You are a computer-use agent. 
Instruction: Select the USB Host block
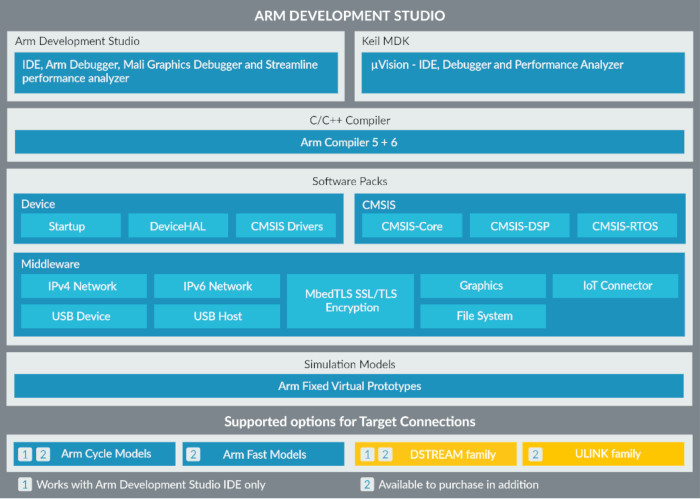click(x=217, y=316)
